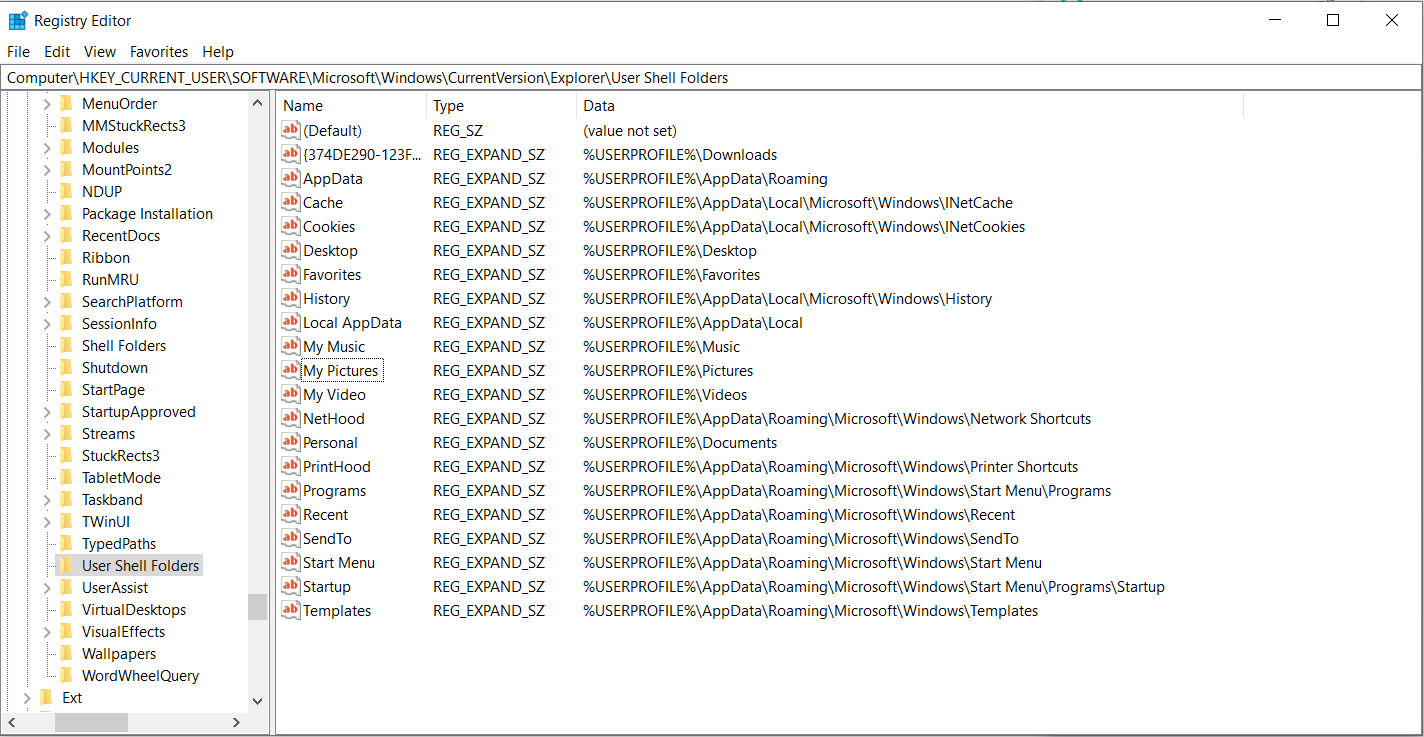Select the SendTo value's string icon
1424x737 pixels.
click(x=291, y=538)
